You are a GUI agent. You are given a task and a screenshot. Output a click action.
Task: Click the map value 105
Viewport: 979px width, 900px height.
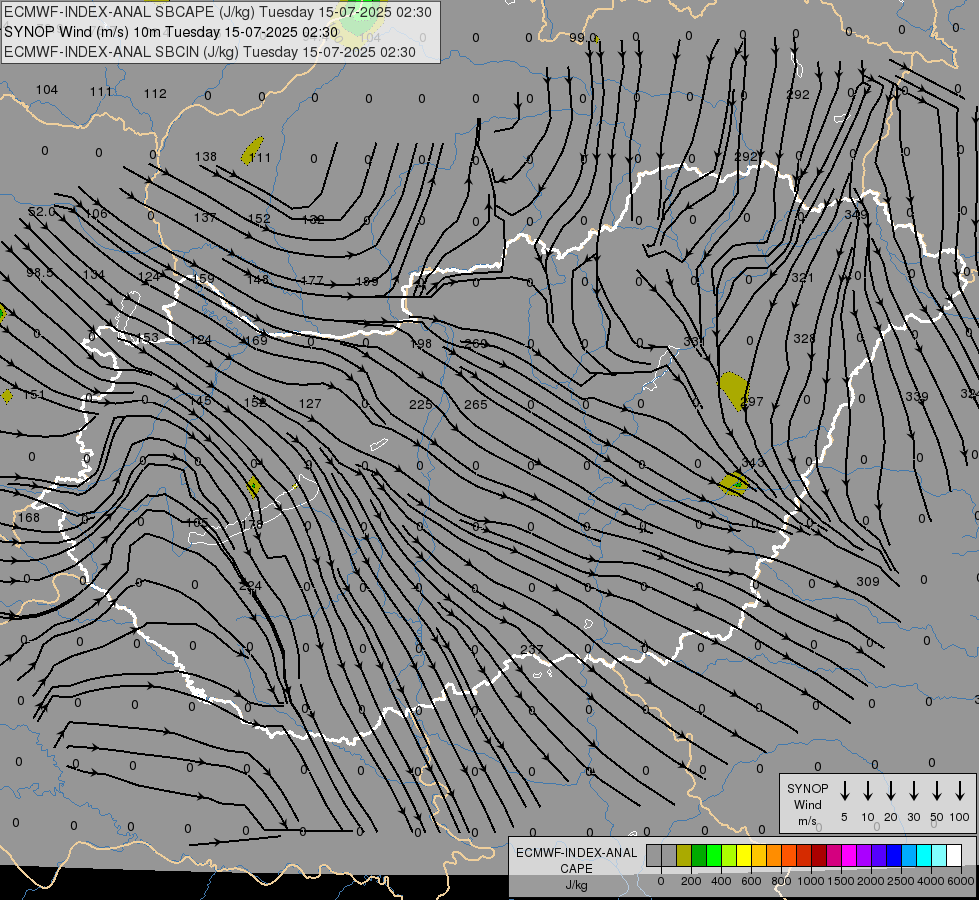[x=197, y=522]
